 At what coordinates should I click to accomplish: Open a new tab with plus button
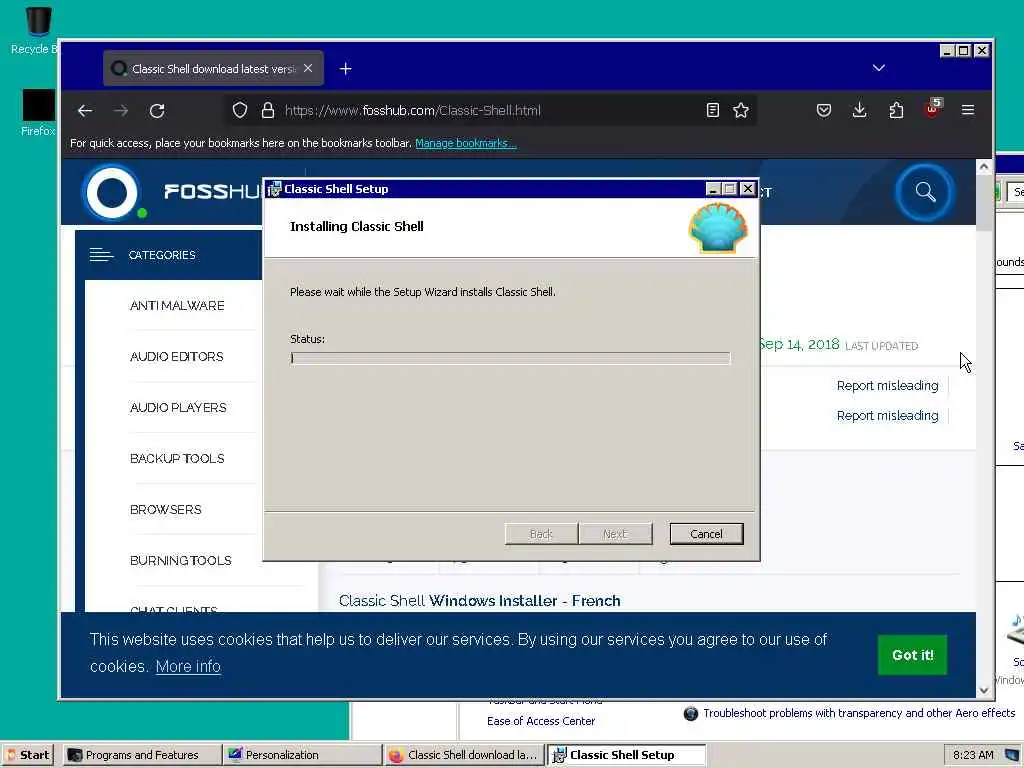point(345,69)
